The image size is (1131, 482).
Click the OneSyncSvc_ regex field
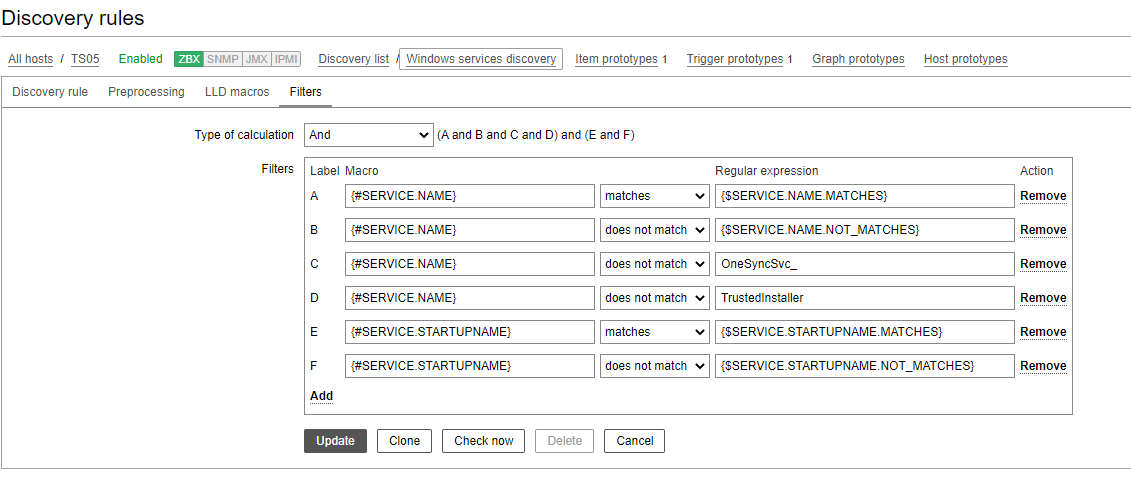point(865,264)
